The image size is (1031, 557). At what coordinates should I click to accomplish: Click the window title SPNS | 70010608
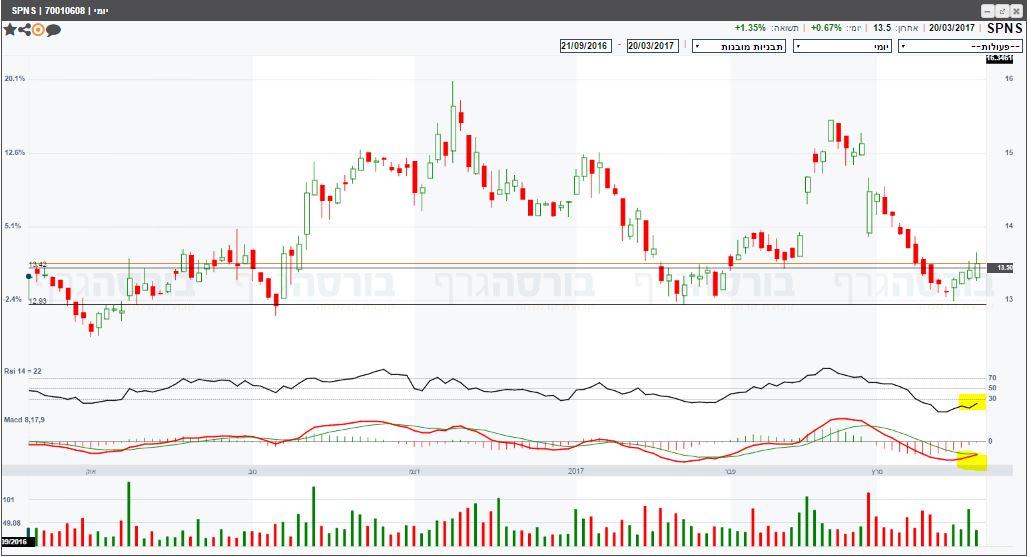tap(48, 11)
